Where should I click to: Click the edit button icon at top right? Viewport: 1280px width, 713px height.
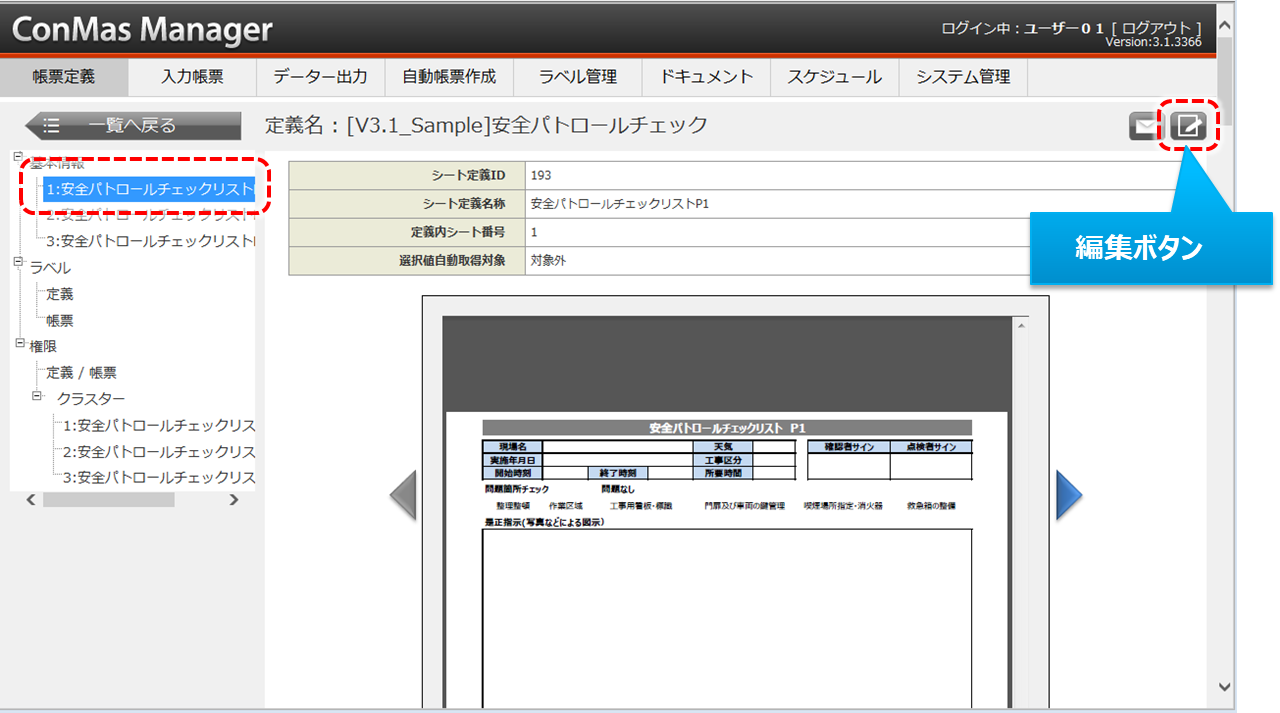1188,126
